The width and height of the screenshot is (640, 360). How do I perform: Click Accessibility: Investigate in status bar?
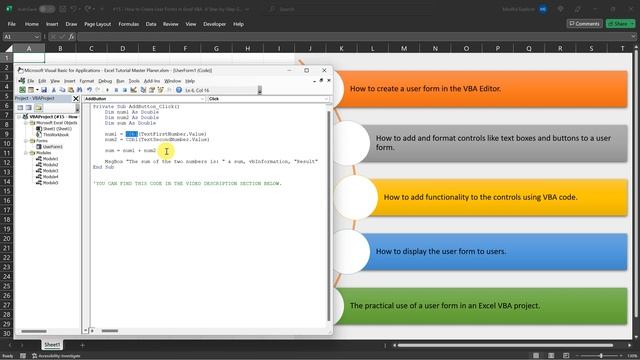point(56,356)
